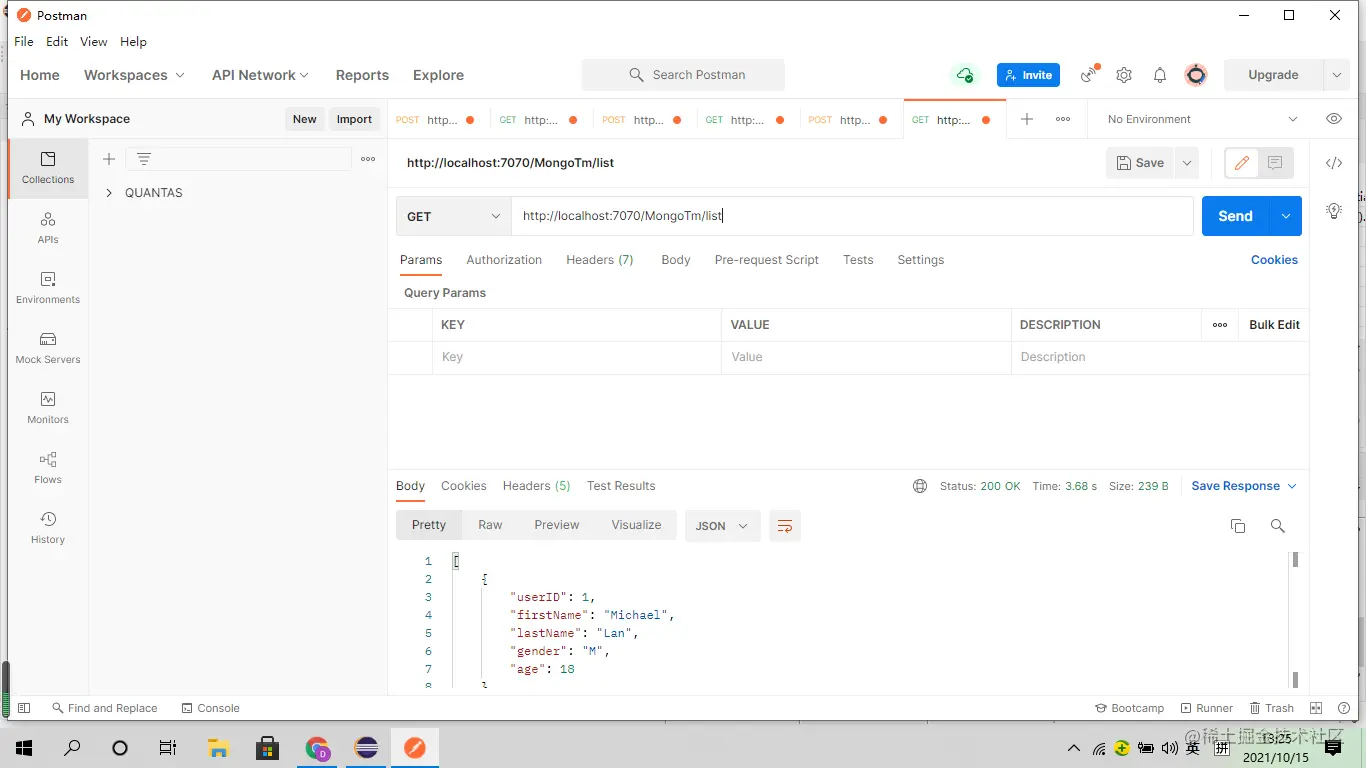Switch to comments mode icon
This screenshot has height=768, width=1366.
coord(1275,163)
